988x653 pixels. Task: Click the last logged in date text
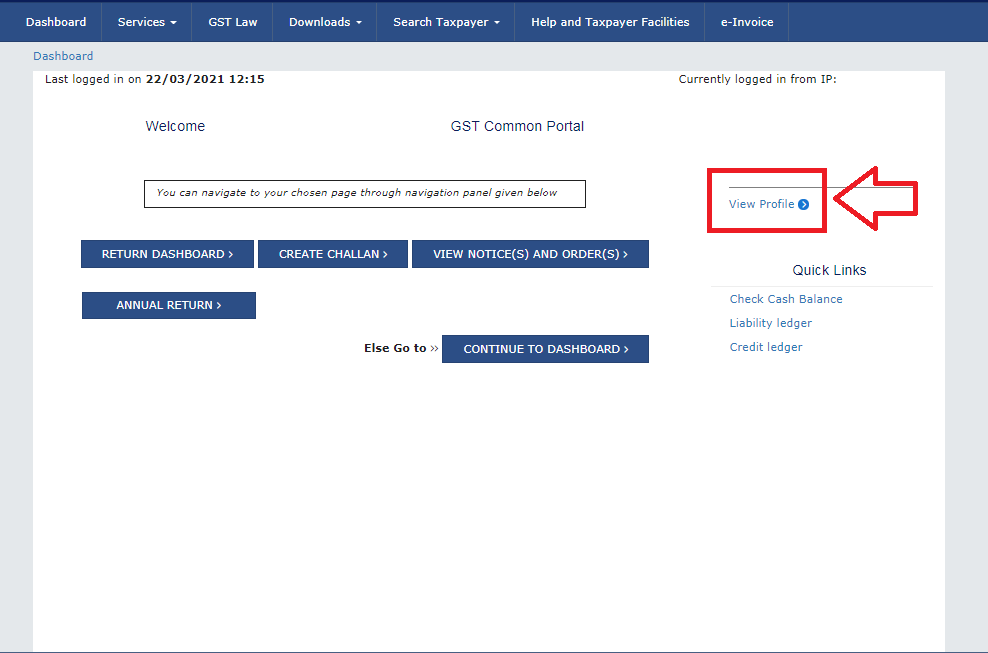205,79
